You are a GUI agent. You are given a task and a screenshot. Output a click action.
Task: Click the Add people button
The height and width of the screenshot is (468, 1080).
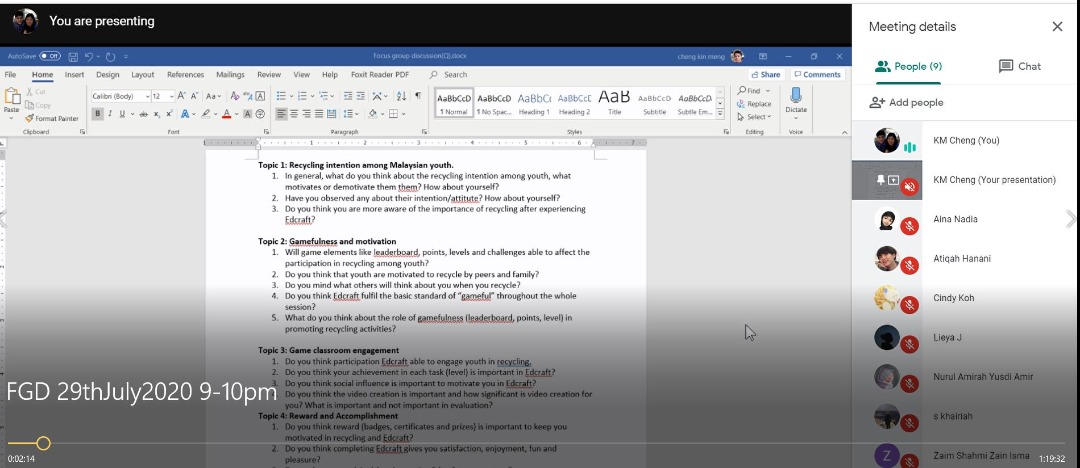[906, 102]
